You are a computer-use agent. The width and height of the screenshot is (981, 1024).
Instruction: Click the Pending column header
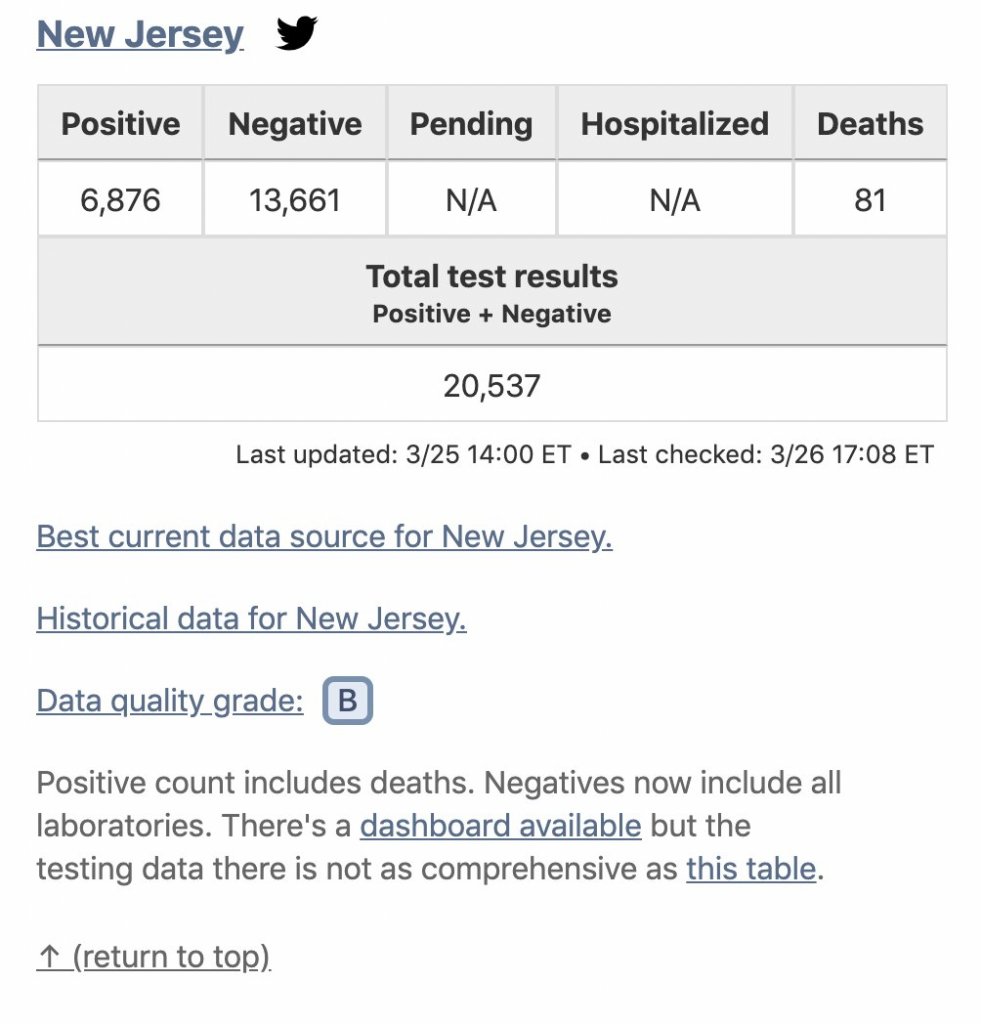[471, 124]
